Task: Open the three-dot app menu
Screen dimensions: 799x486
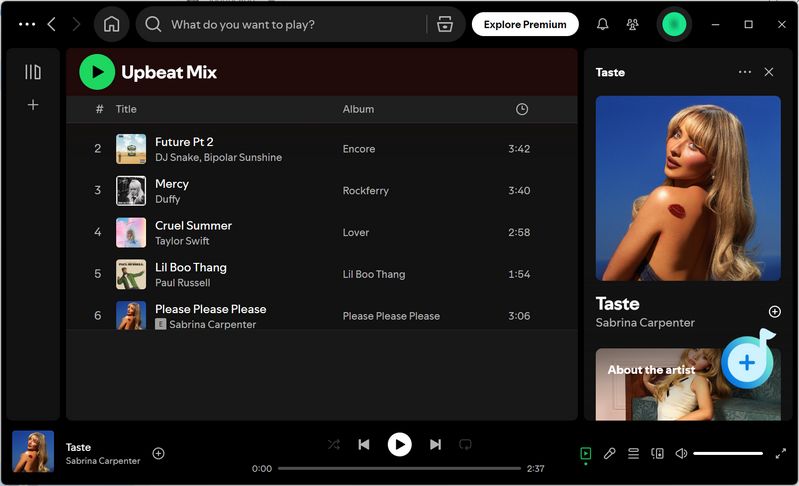Action: click(27, 24)
